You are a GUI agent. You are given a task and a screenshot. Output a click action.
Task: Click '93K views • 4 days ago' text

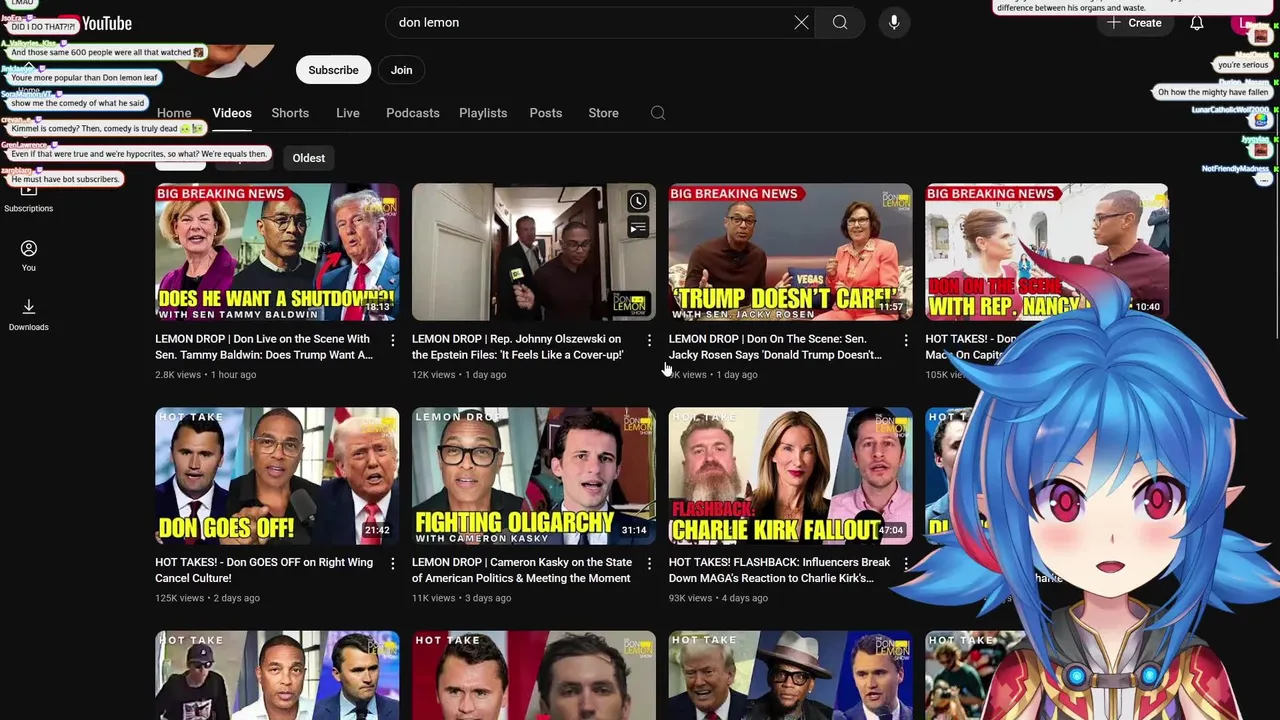point(718,598)
